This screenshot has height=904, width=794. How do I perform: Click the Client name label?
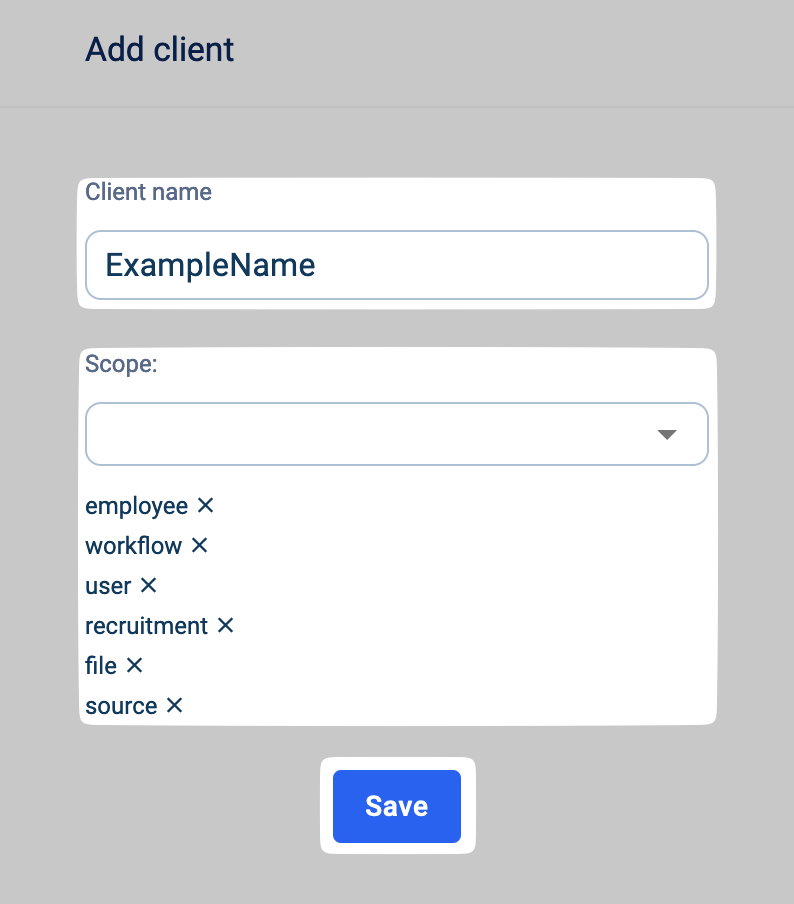[148, 192]
